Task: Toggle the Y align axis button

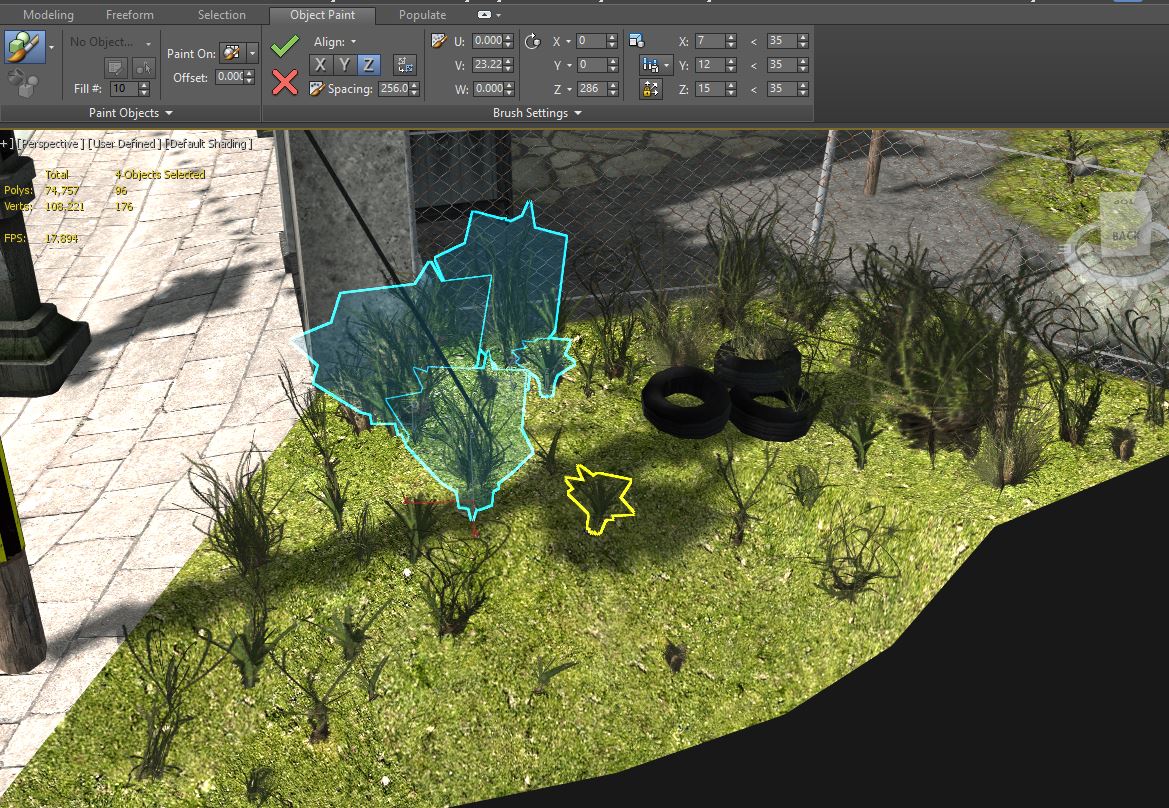Action: (344, 65)
